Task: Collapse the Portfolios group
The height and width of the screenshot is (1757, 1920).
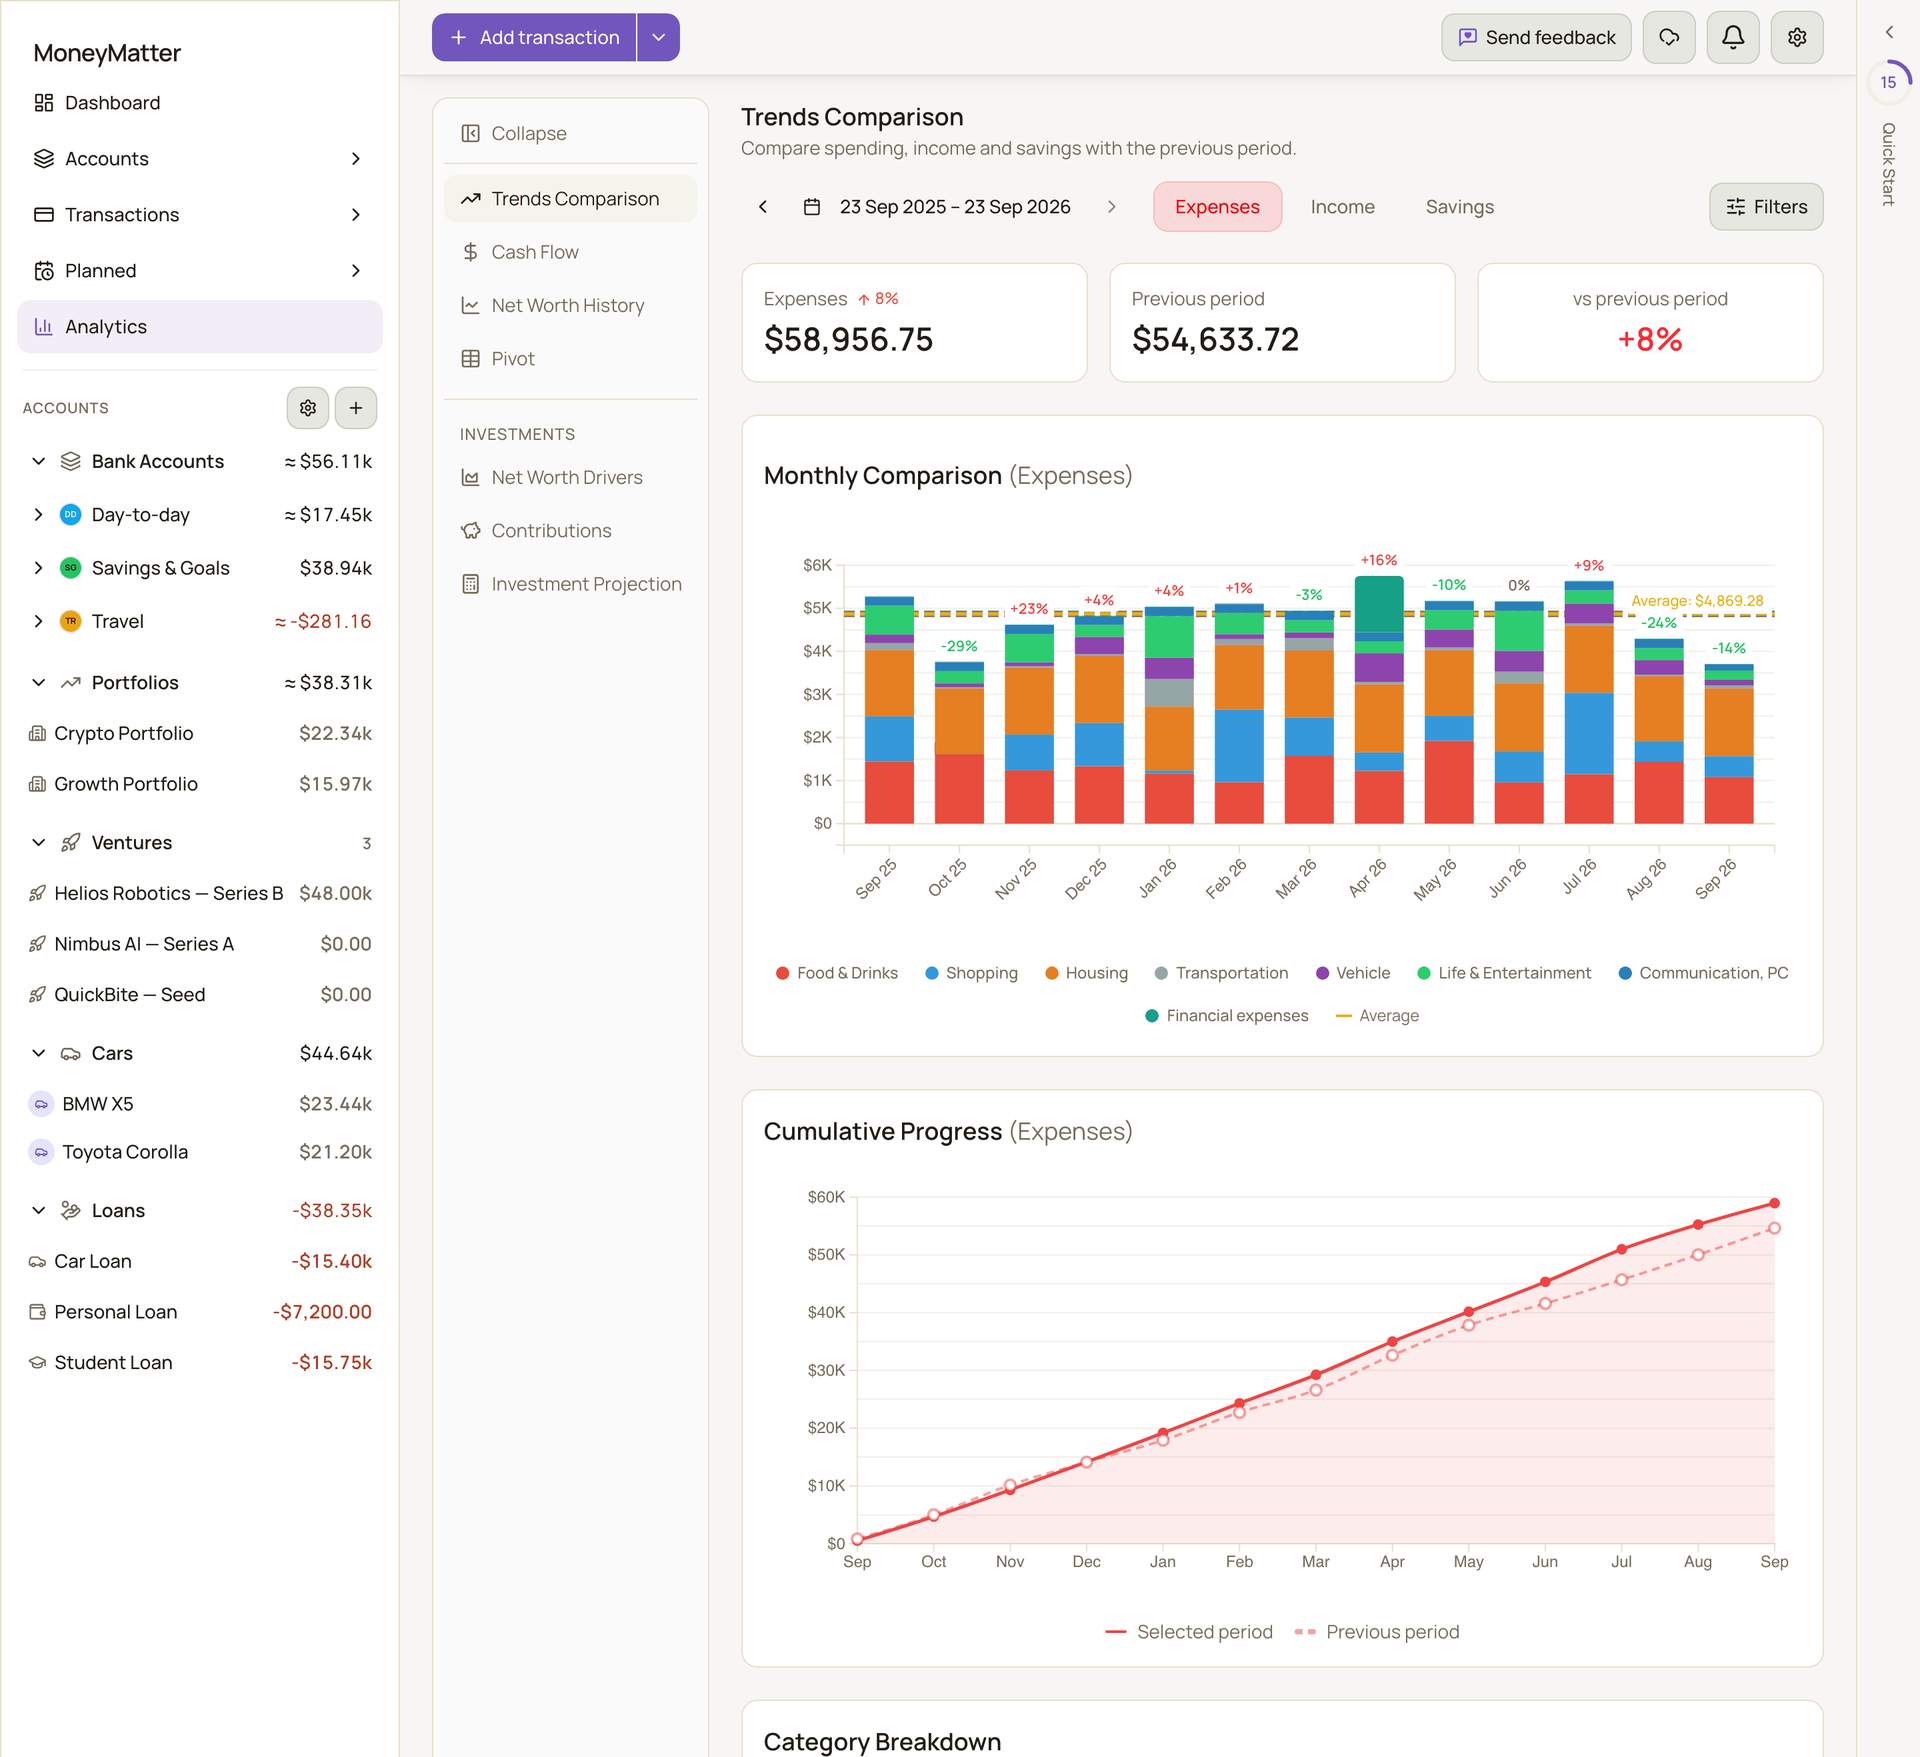Action: pyautogui.click(x=39, y=683)
